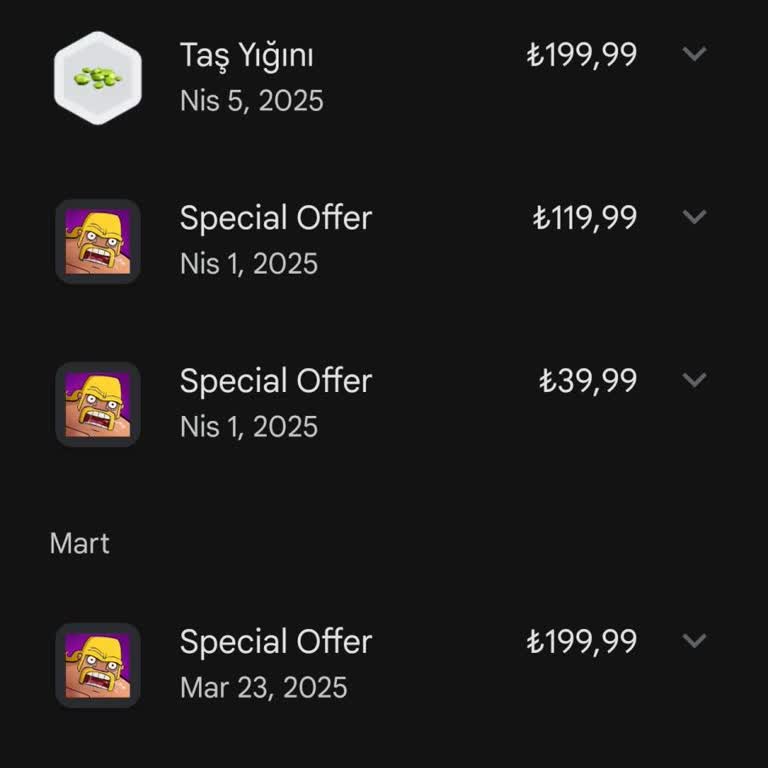Tap the Nis 1 date under ₺119,99 offer
Screen dimensions: 768x768
pos(248,264)
